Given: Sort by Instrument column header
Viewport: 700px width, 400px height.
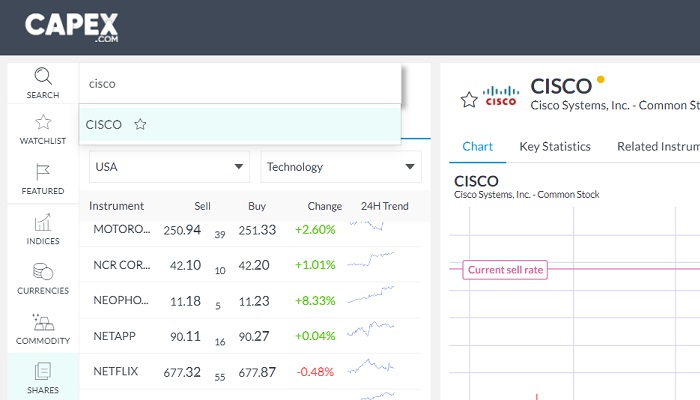Looking at the screenshot, I should pyautogui.click(x=117, y=206).
